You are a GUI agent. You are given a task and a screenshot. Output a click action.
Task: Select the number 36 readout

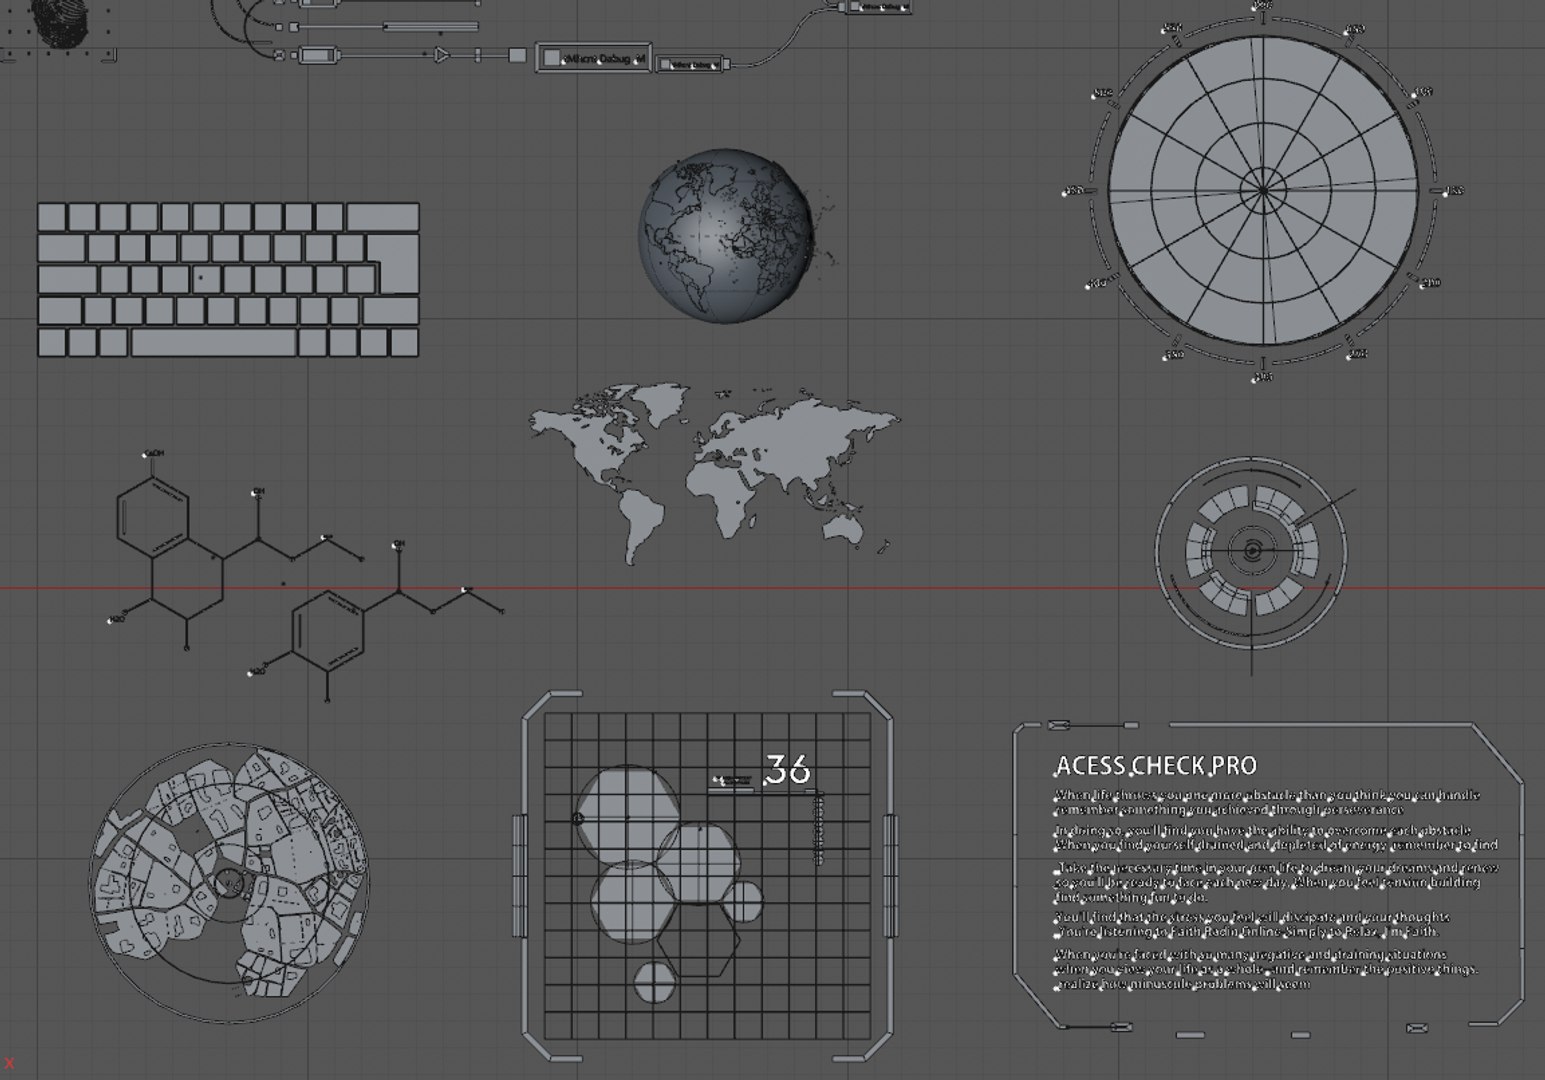pyautogui.click(x=788, y=769)
